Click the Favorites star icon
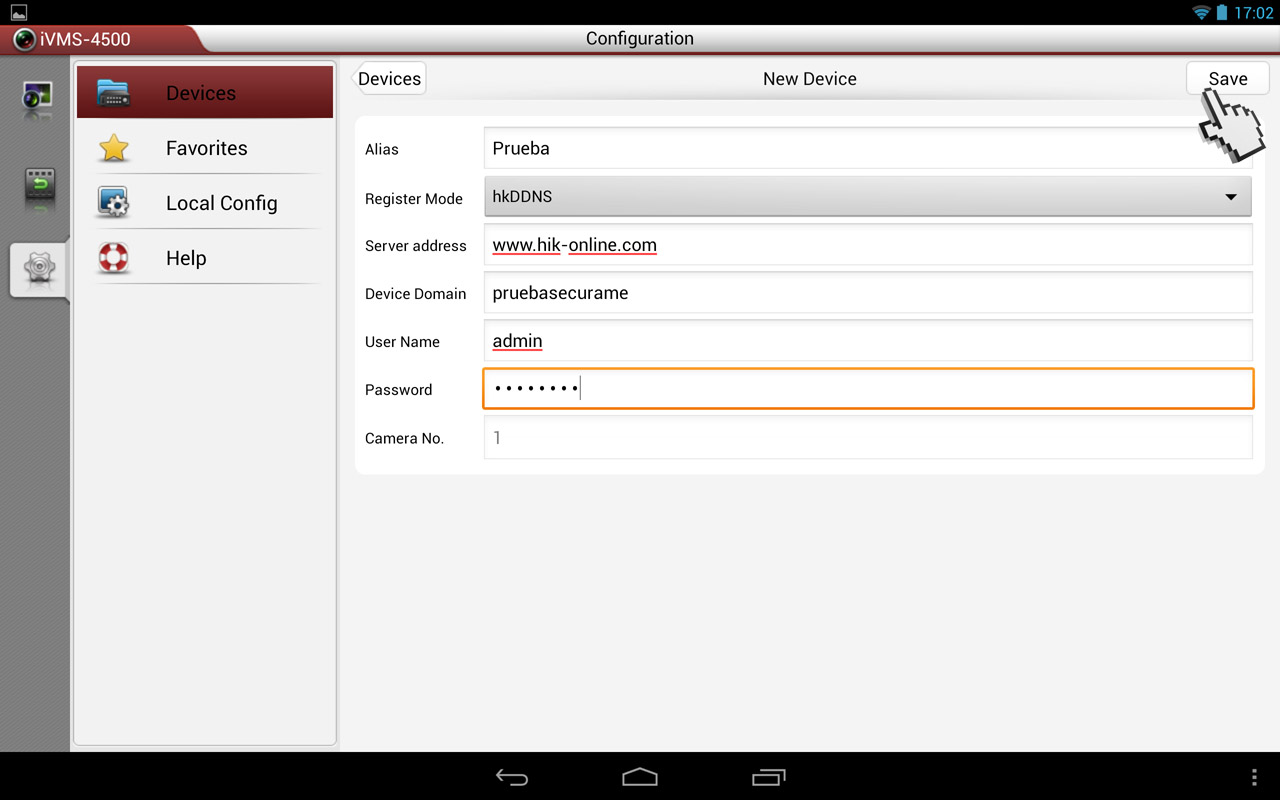 (114, 148)
